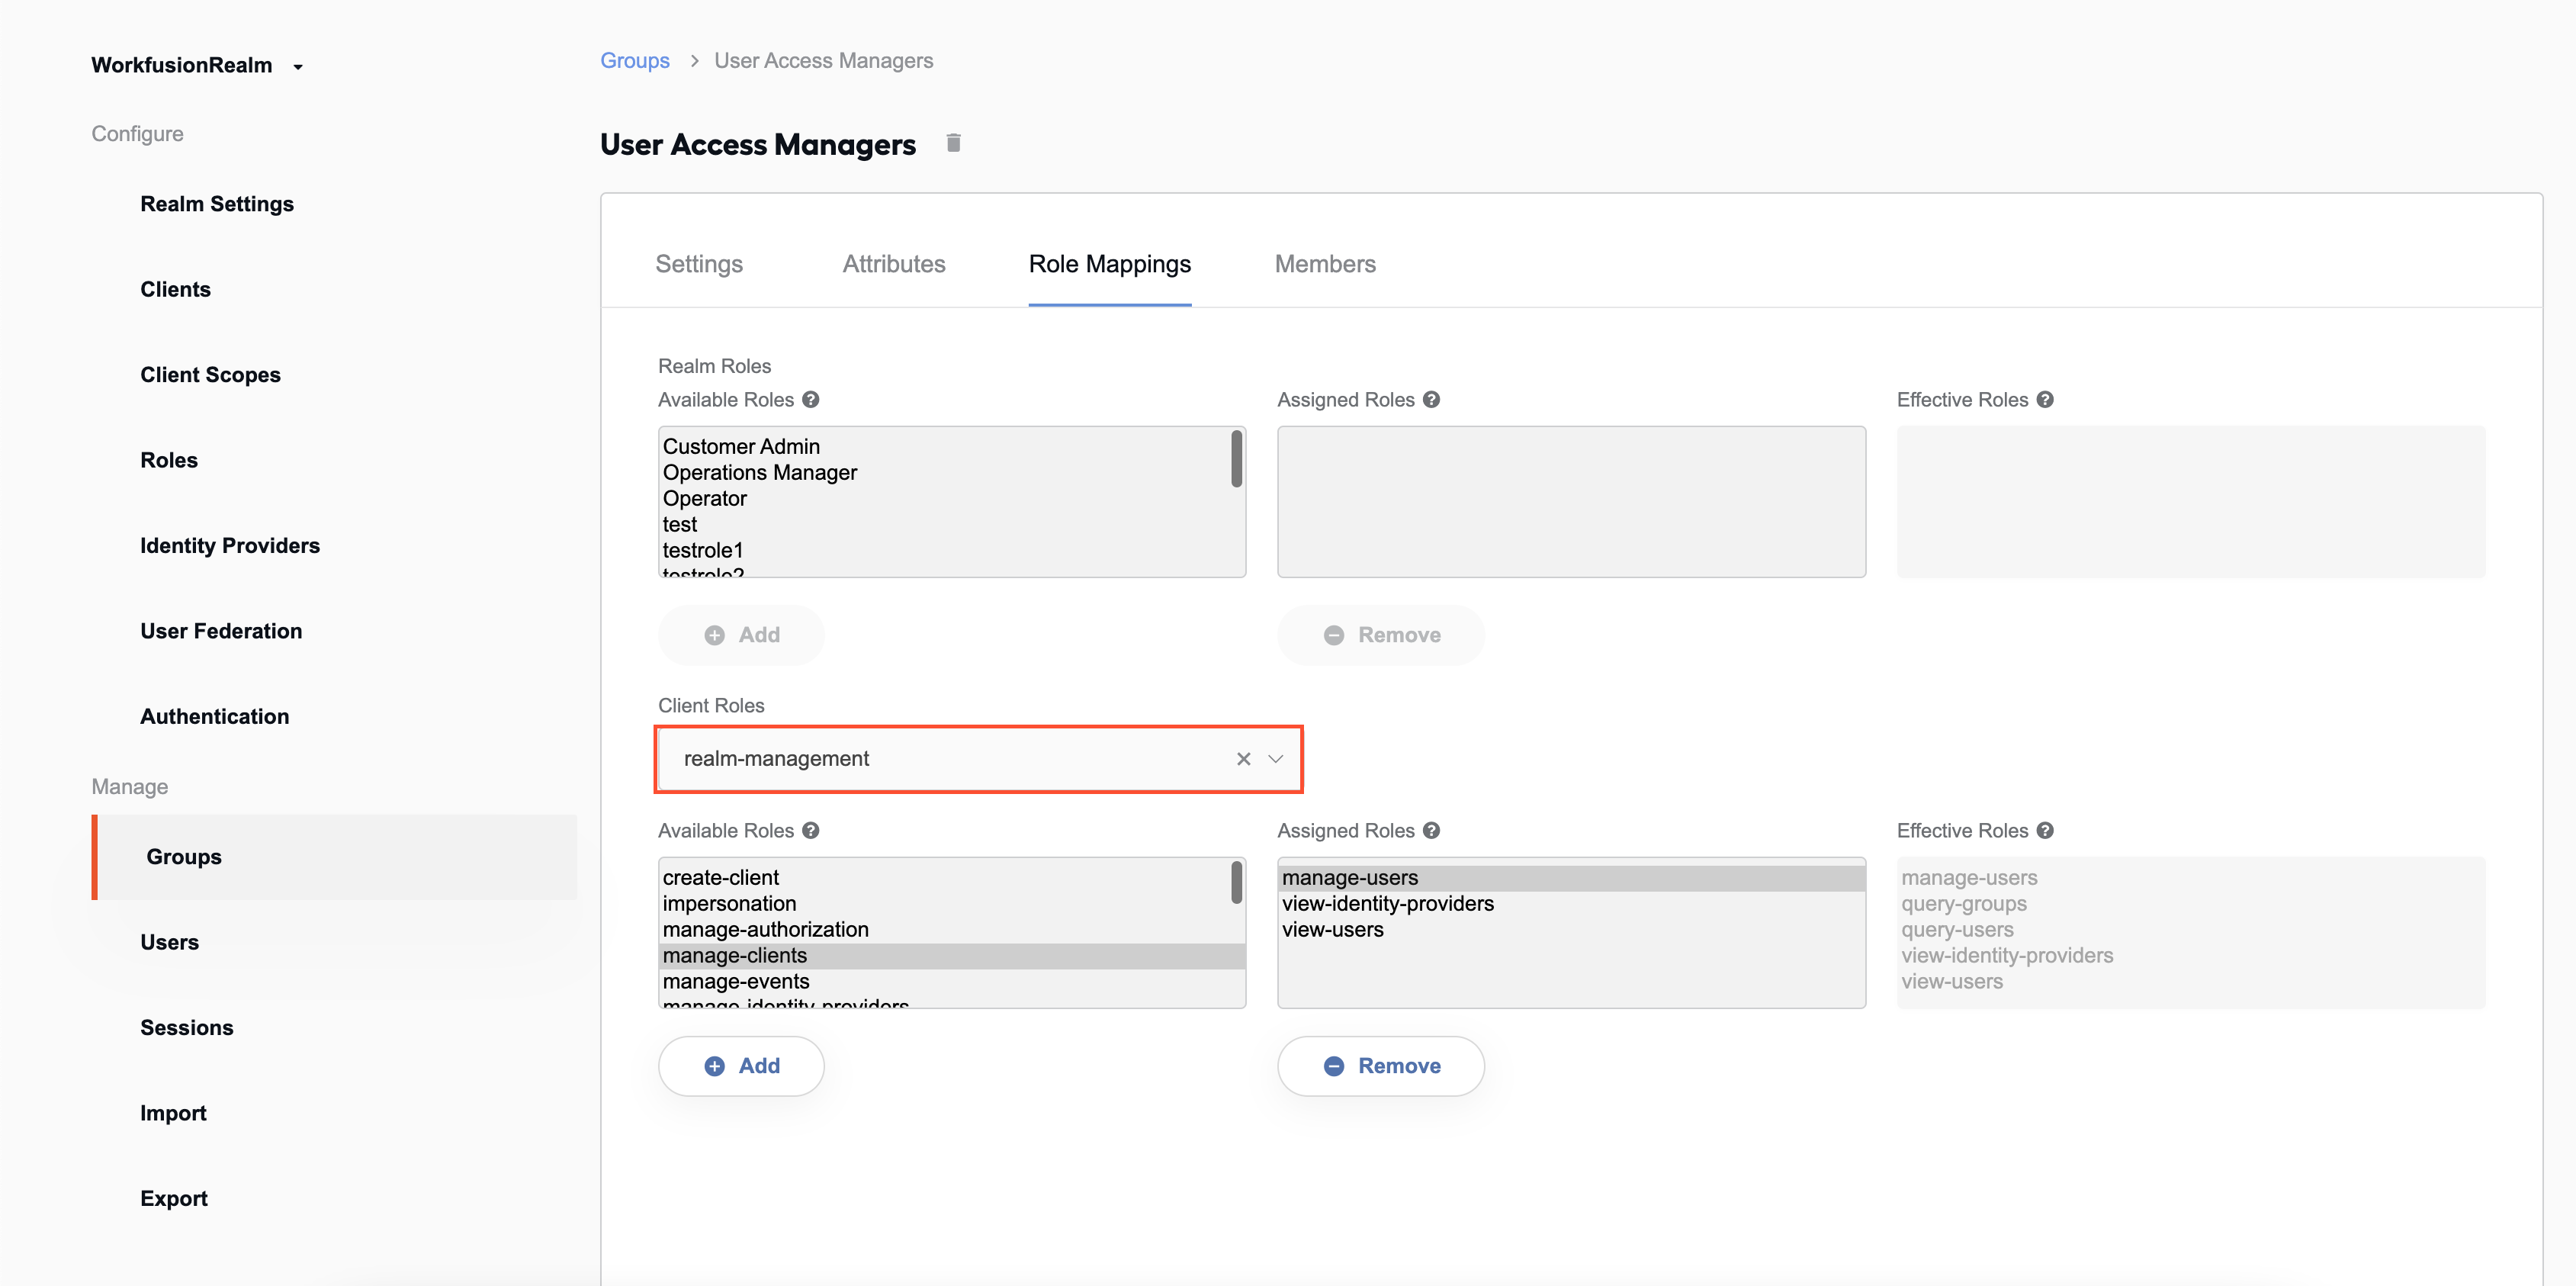
Task: Open Clients in the sidebar
Action: (175, 290)
